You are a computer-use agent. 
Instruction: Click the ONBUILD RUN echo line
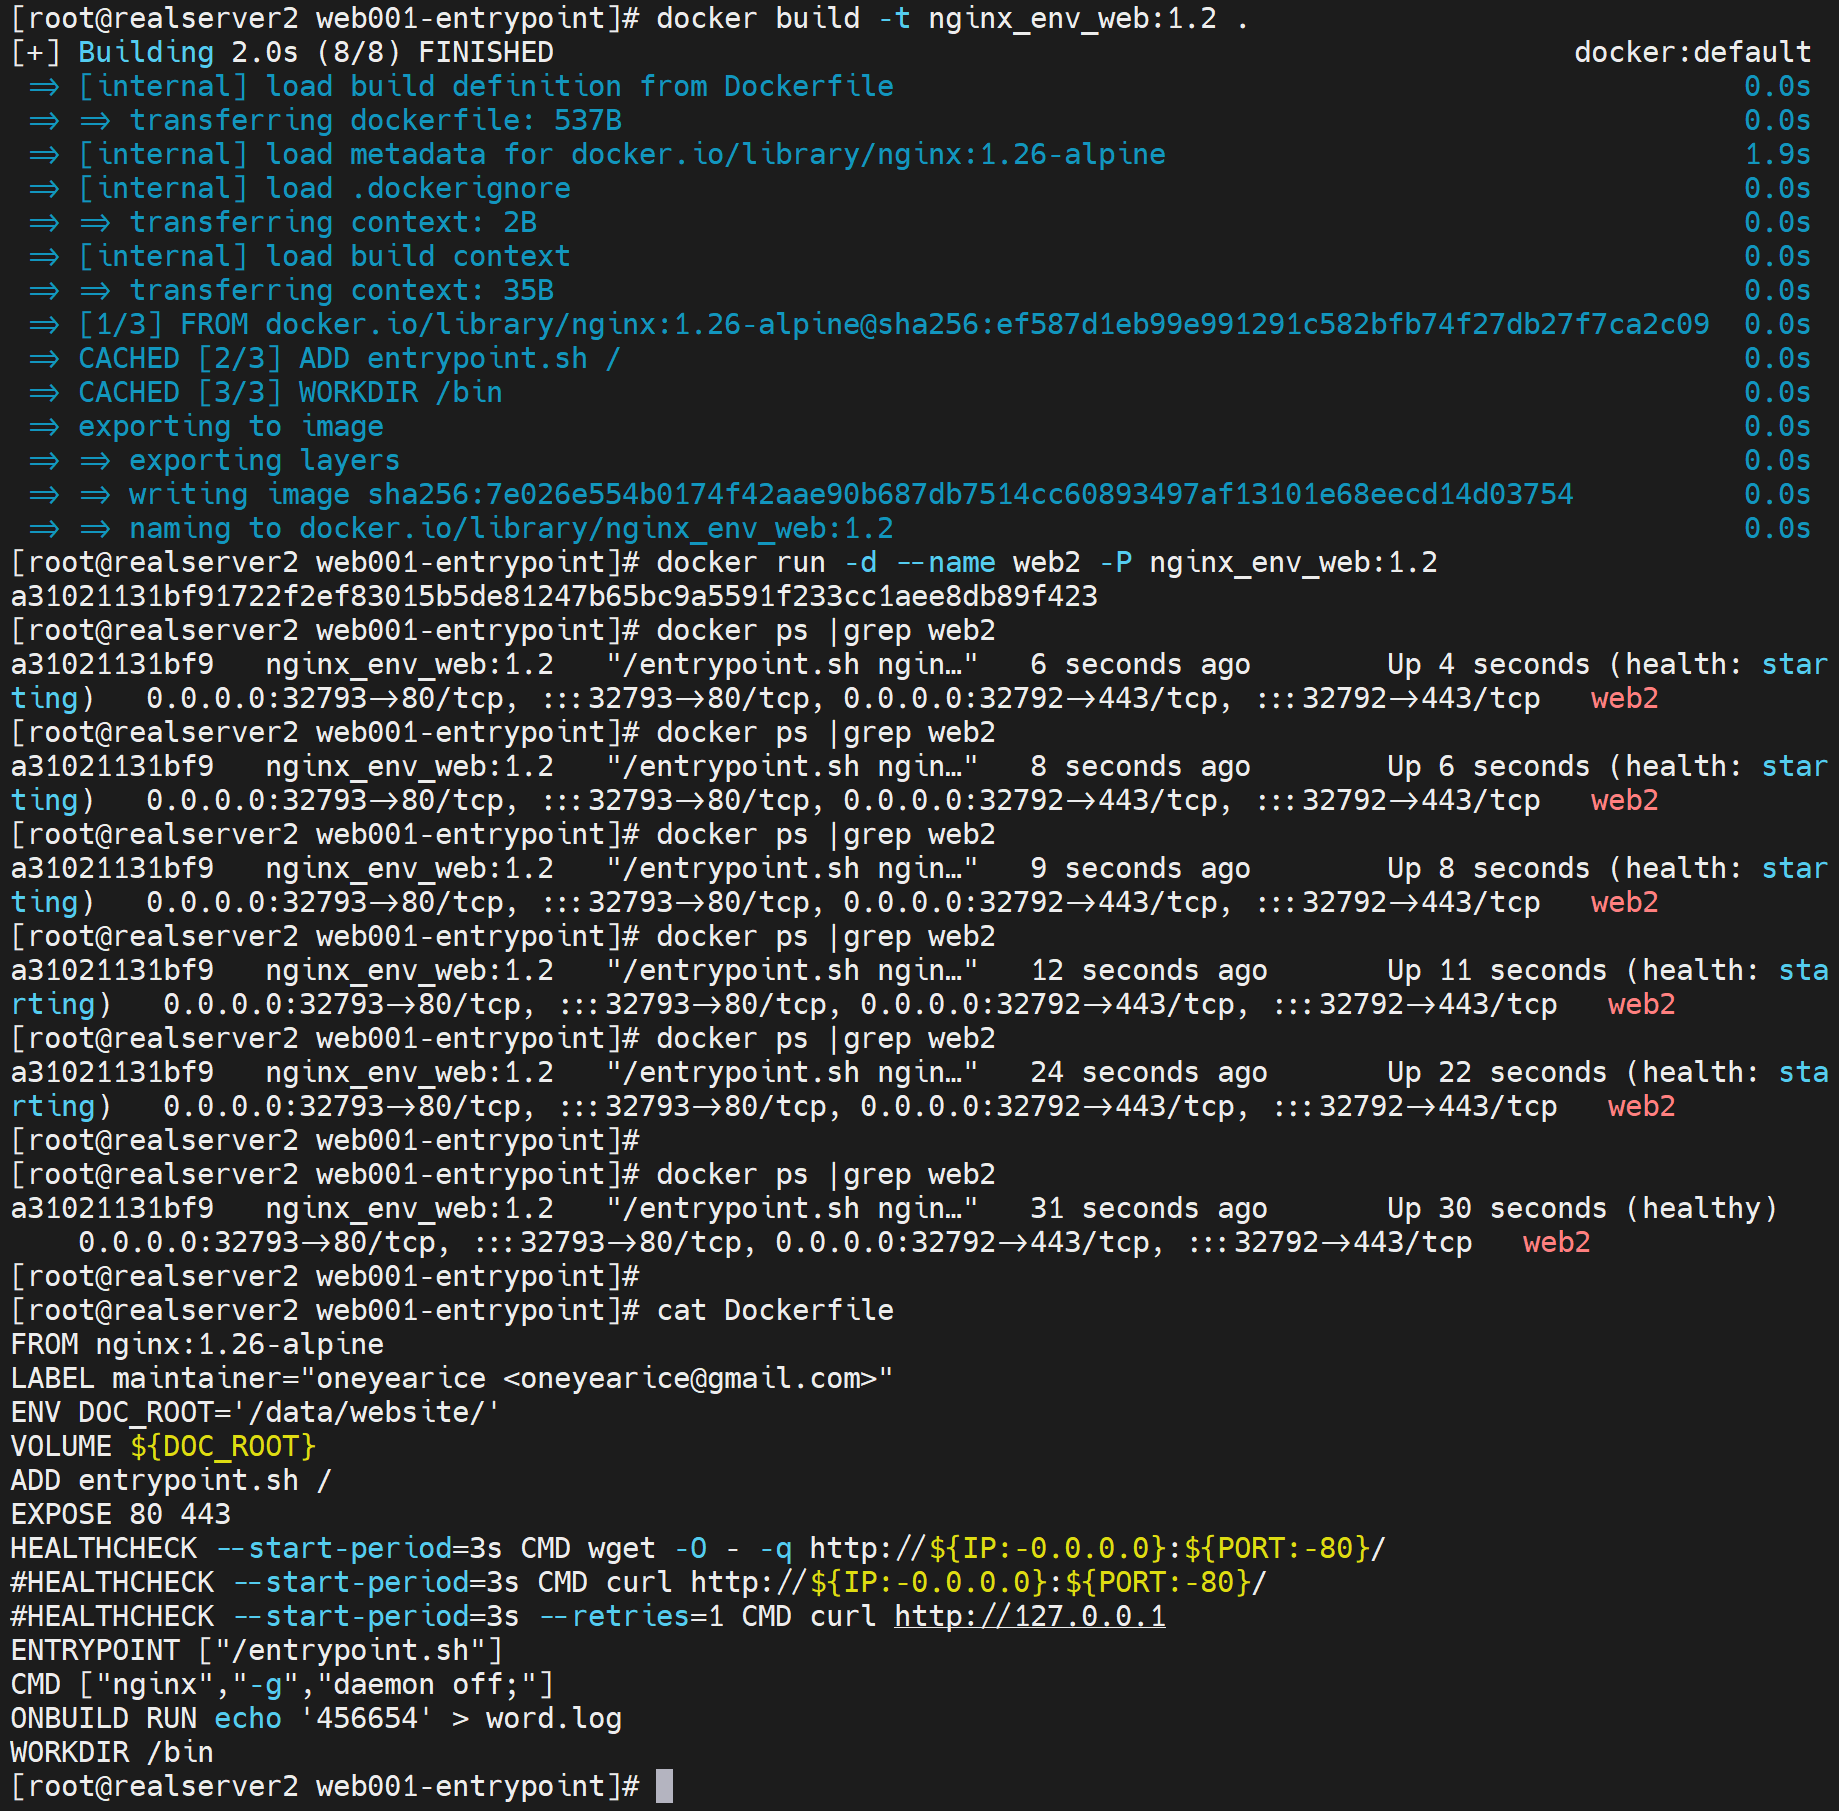316,1718
